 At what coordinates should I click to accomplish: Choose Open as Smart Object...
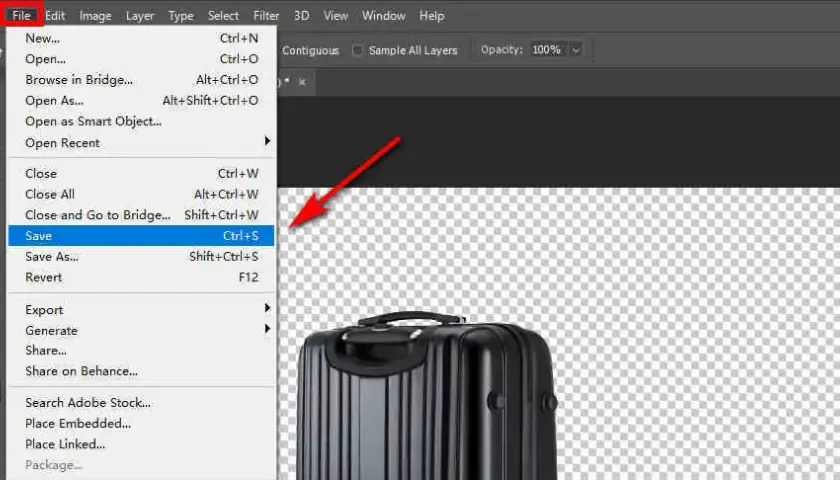tap(141, 122)
